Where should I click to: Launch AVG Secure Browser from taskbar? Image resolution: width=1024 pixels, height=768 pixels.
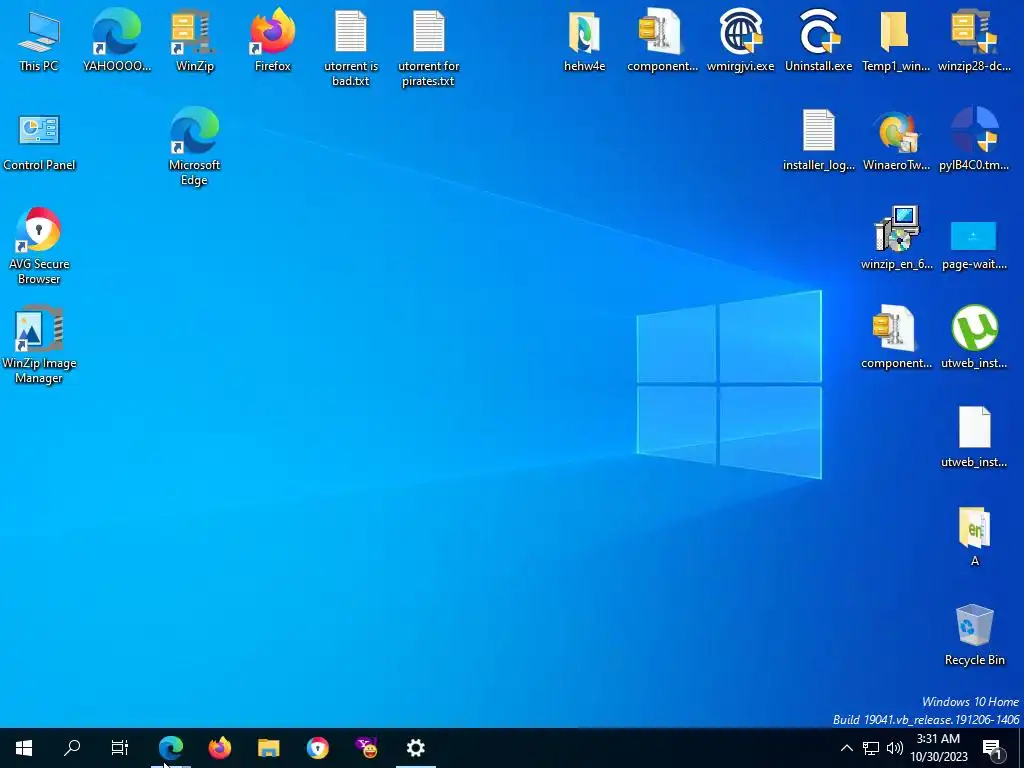click(317, 748)
